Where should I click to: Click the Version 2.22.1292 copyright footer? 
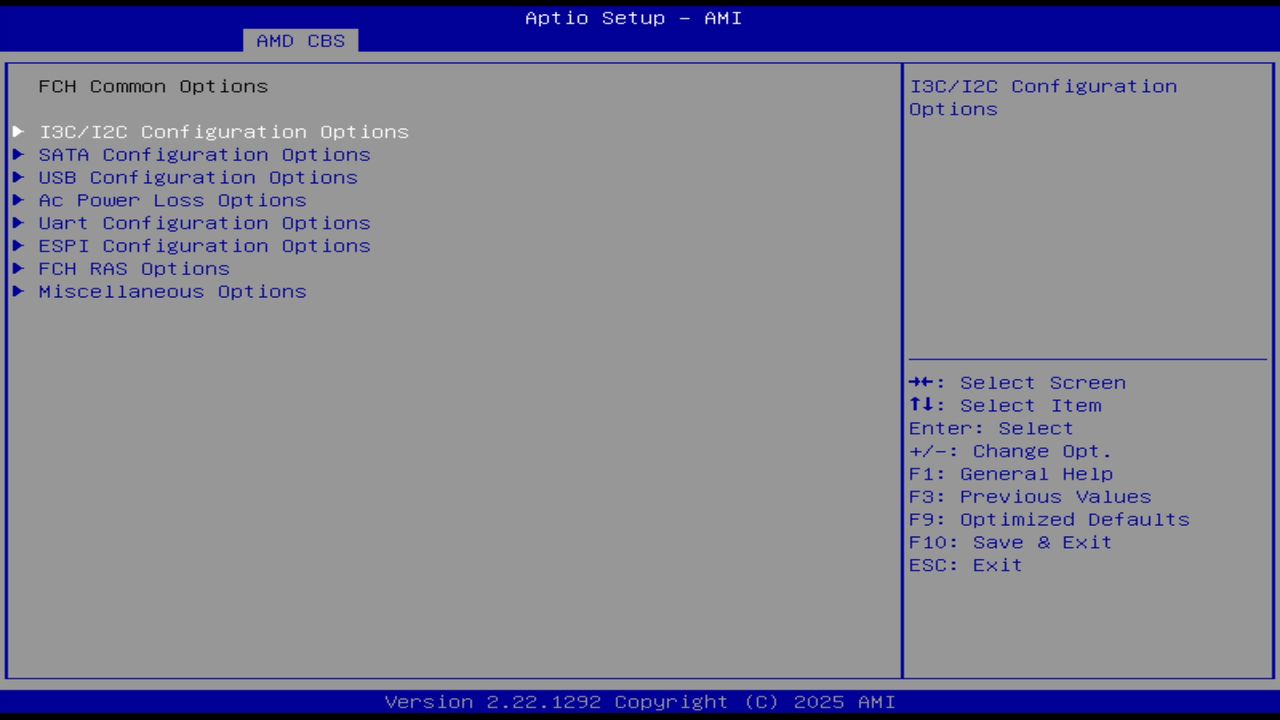tap(640, 702)
